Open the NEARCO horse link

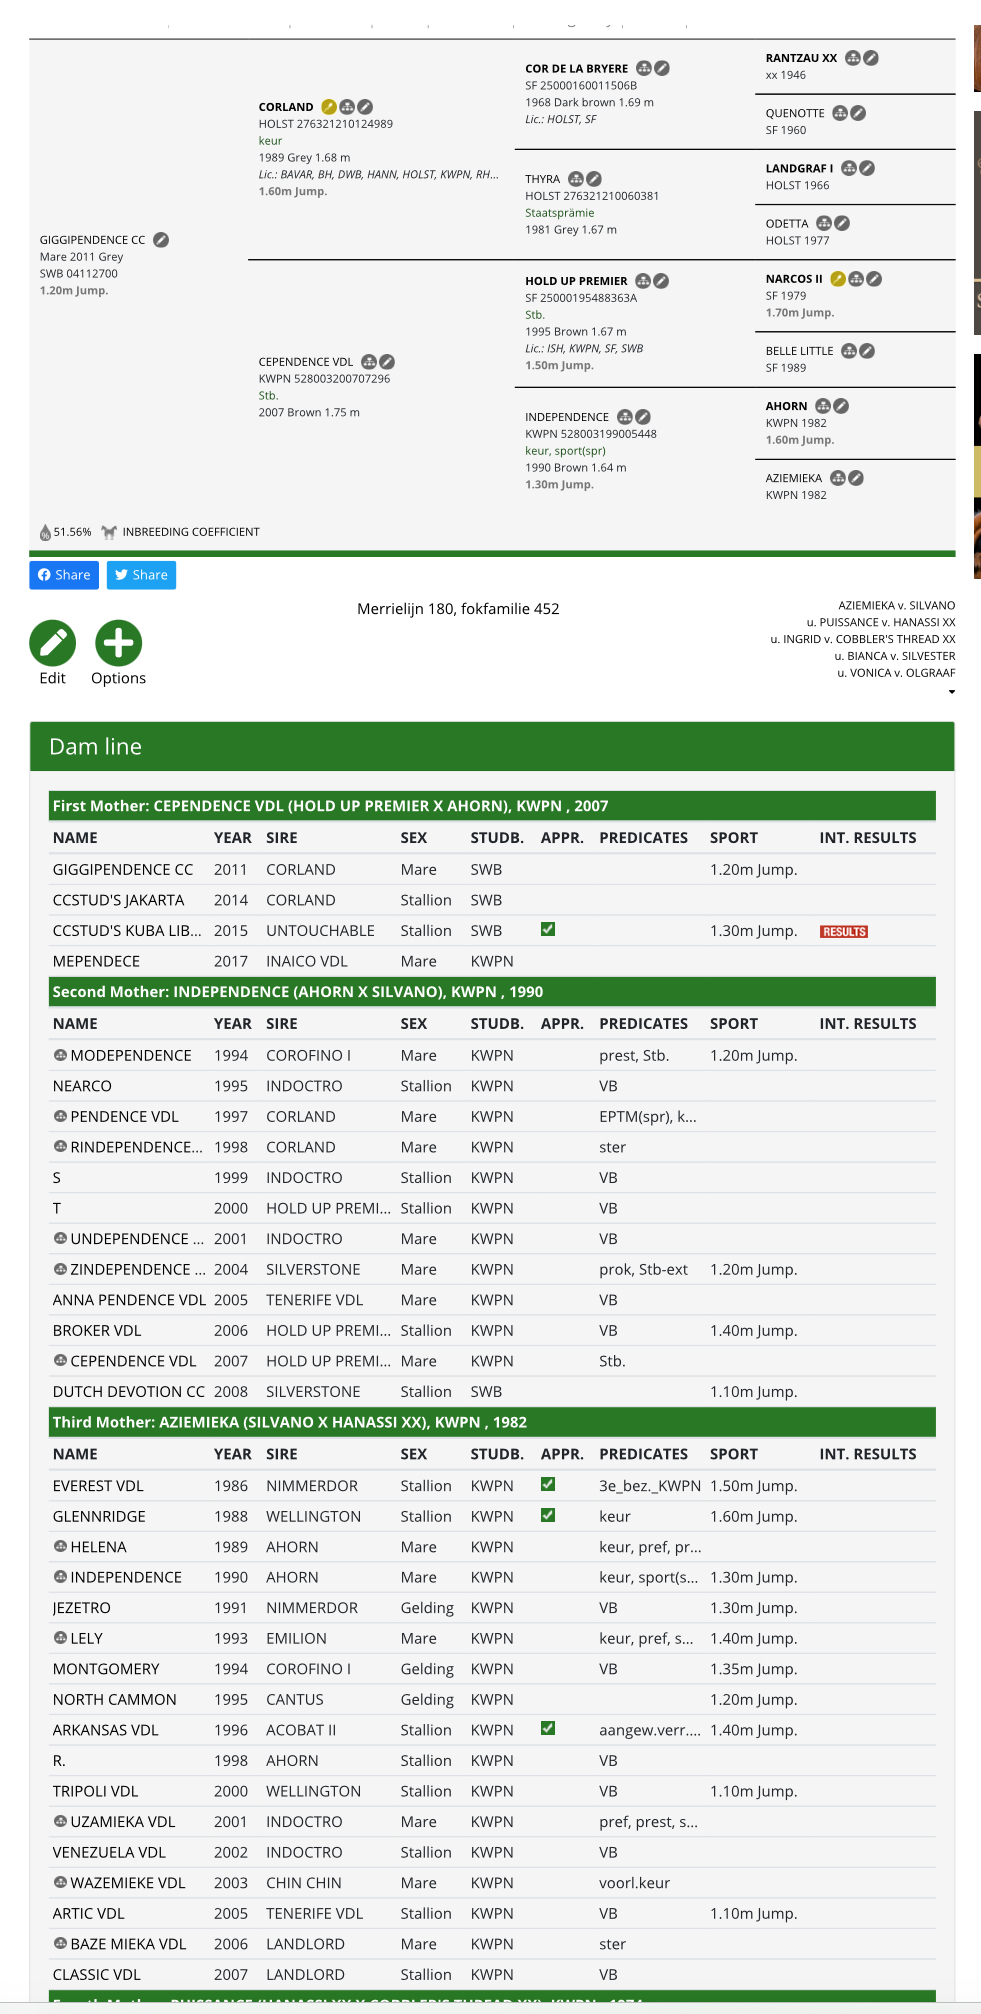pyautogui.click(x=82, y=1086)
